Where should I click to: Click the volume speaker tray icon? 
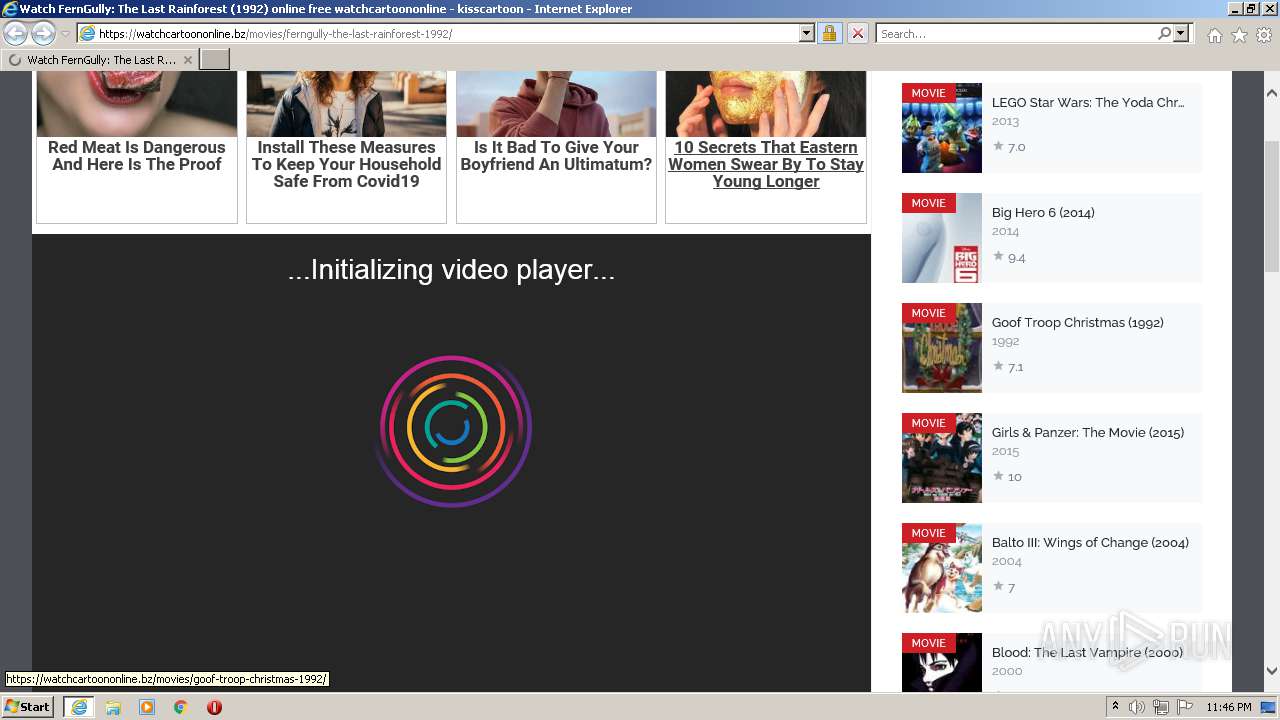coord(1137,707)
